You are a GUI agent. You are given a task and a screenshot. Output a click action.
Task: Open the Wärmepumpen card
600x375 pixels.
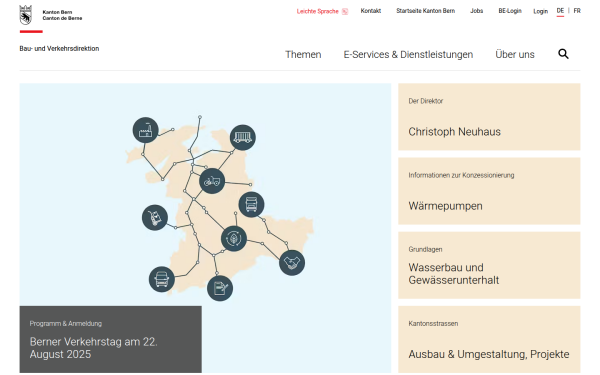point(489,191)
